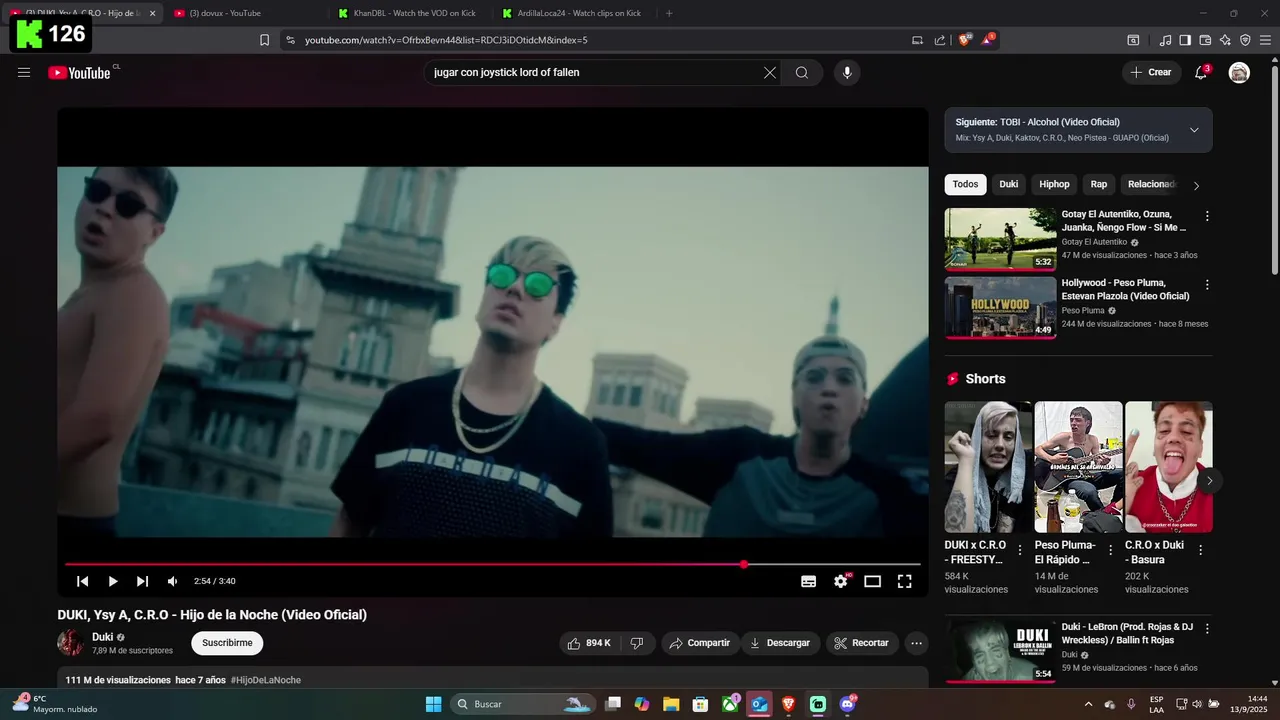
Task: Open the notifications bell
Action: click(x=1201, y=72)
